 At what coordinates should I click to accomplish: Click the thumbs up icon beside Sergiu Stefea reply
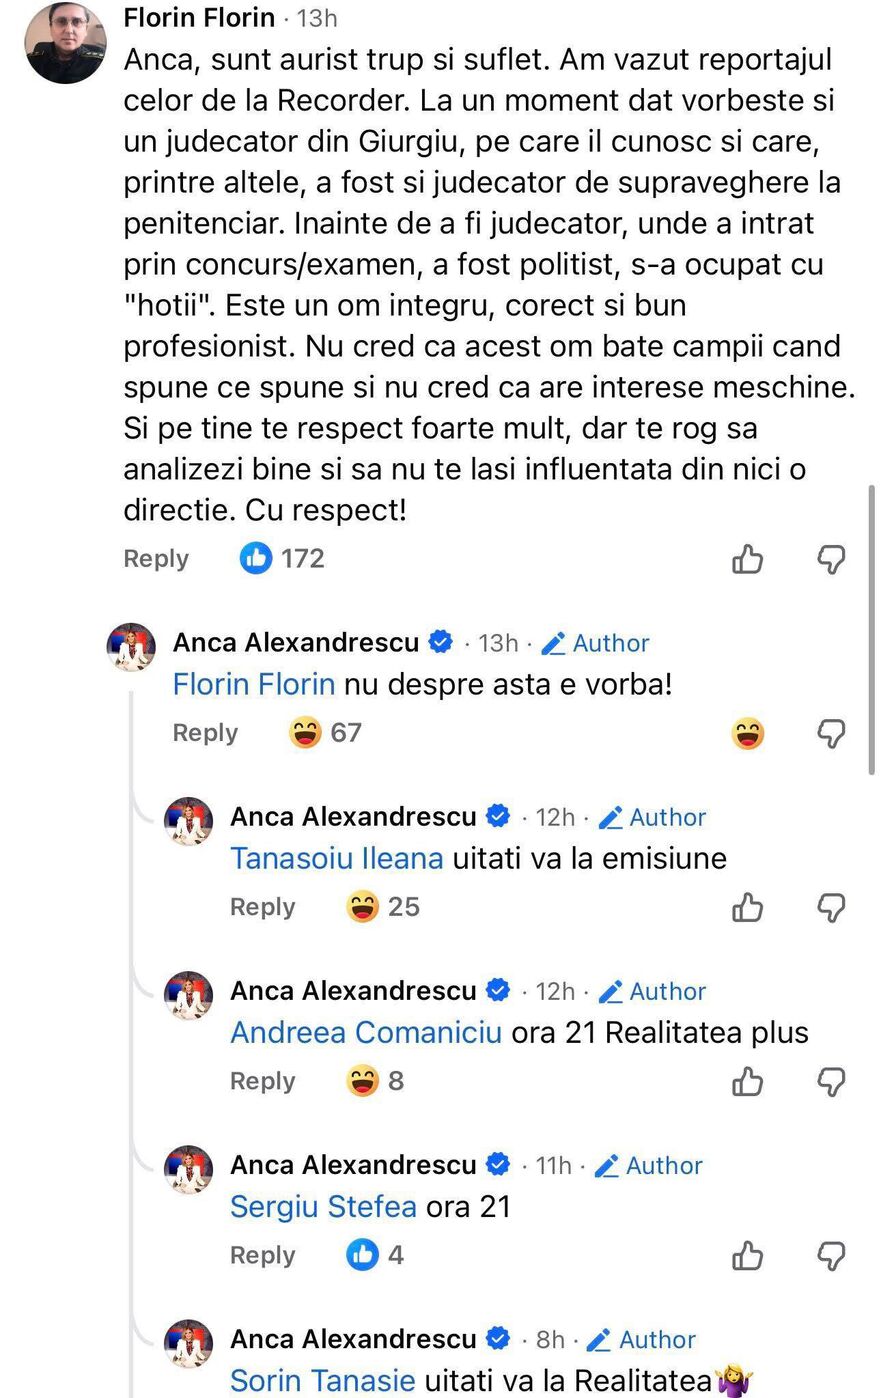coord(747,1255)
